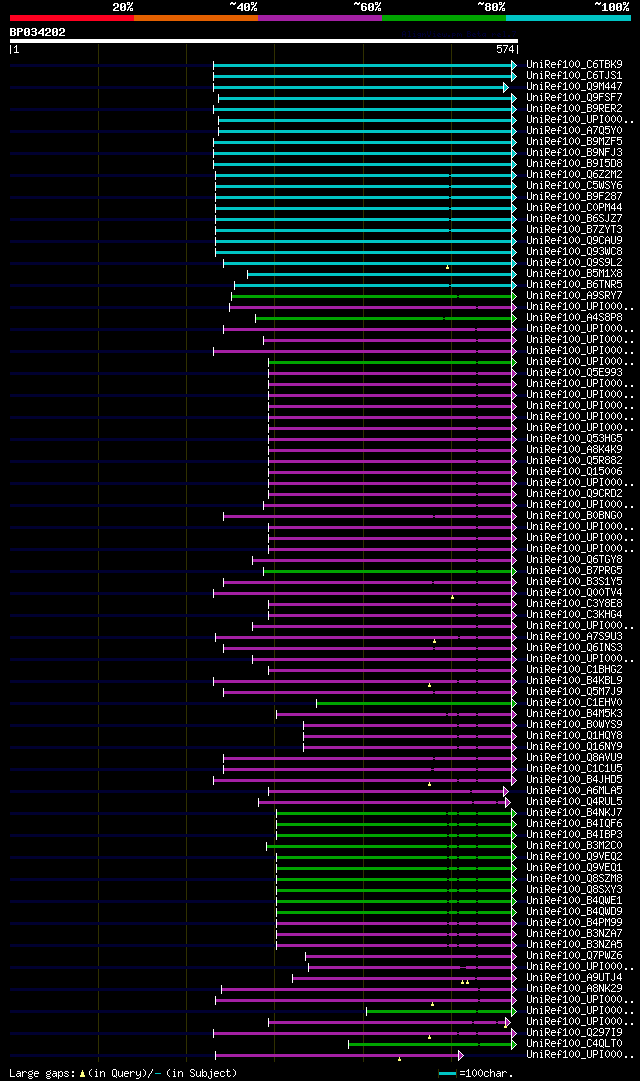Select hit UniRef100_A8NK29
The height and width of the screenshot is (1081, 640).
click(574, 989)
